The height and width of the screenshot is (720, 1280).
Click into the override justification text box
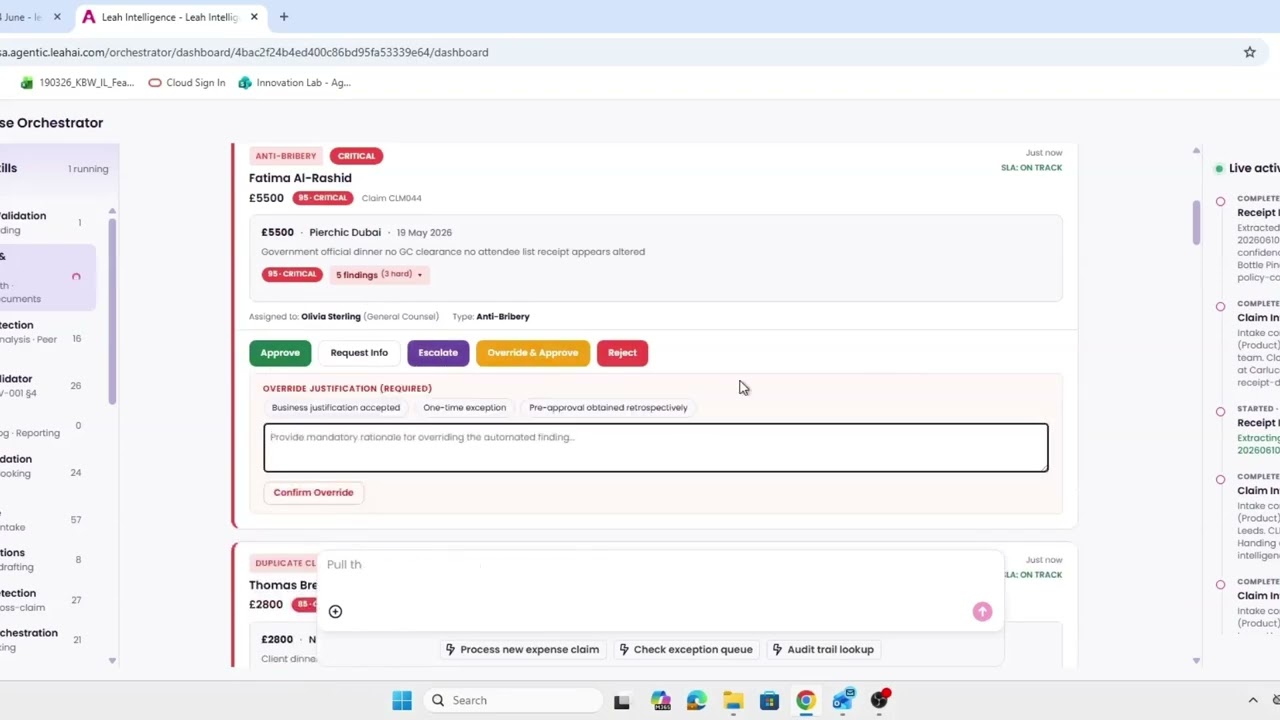tap(656, 447)
